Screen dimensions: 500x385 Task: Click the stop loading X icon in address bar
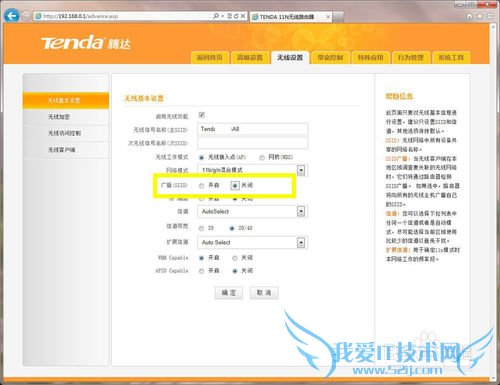pyautogui.click(x=243, y=16)
